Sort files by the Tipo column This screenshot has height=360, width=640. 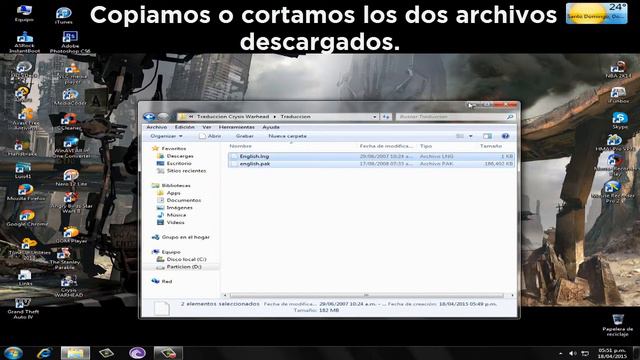tap(426, 146)
